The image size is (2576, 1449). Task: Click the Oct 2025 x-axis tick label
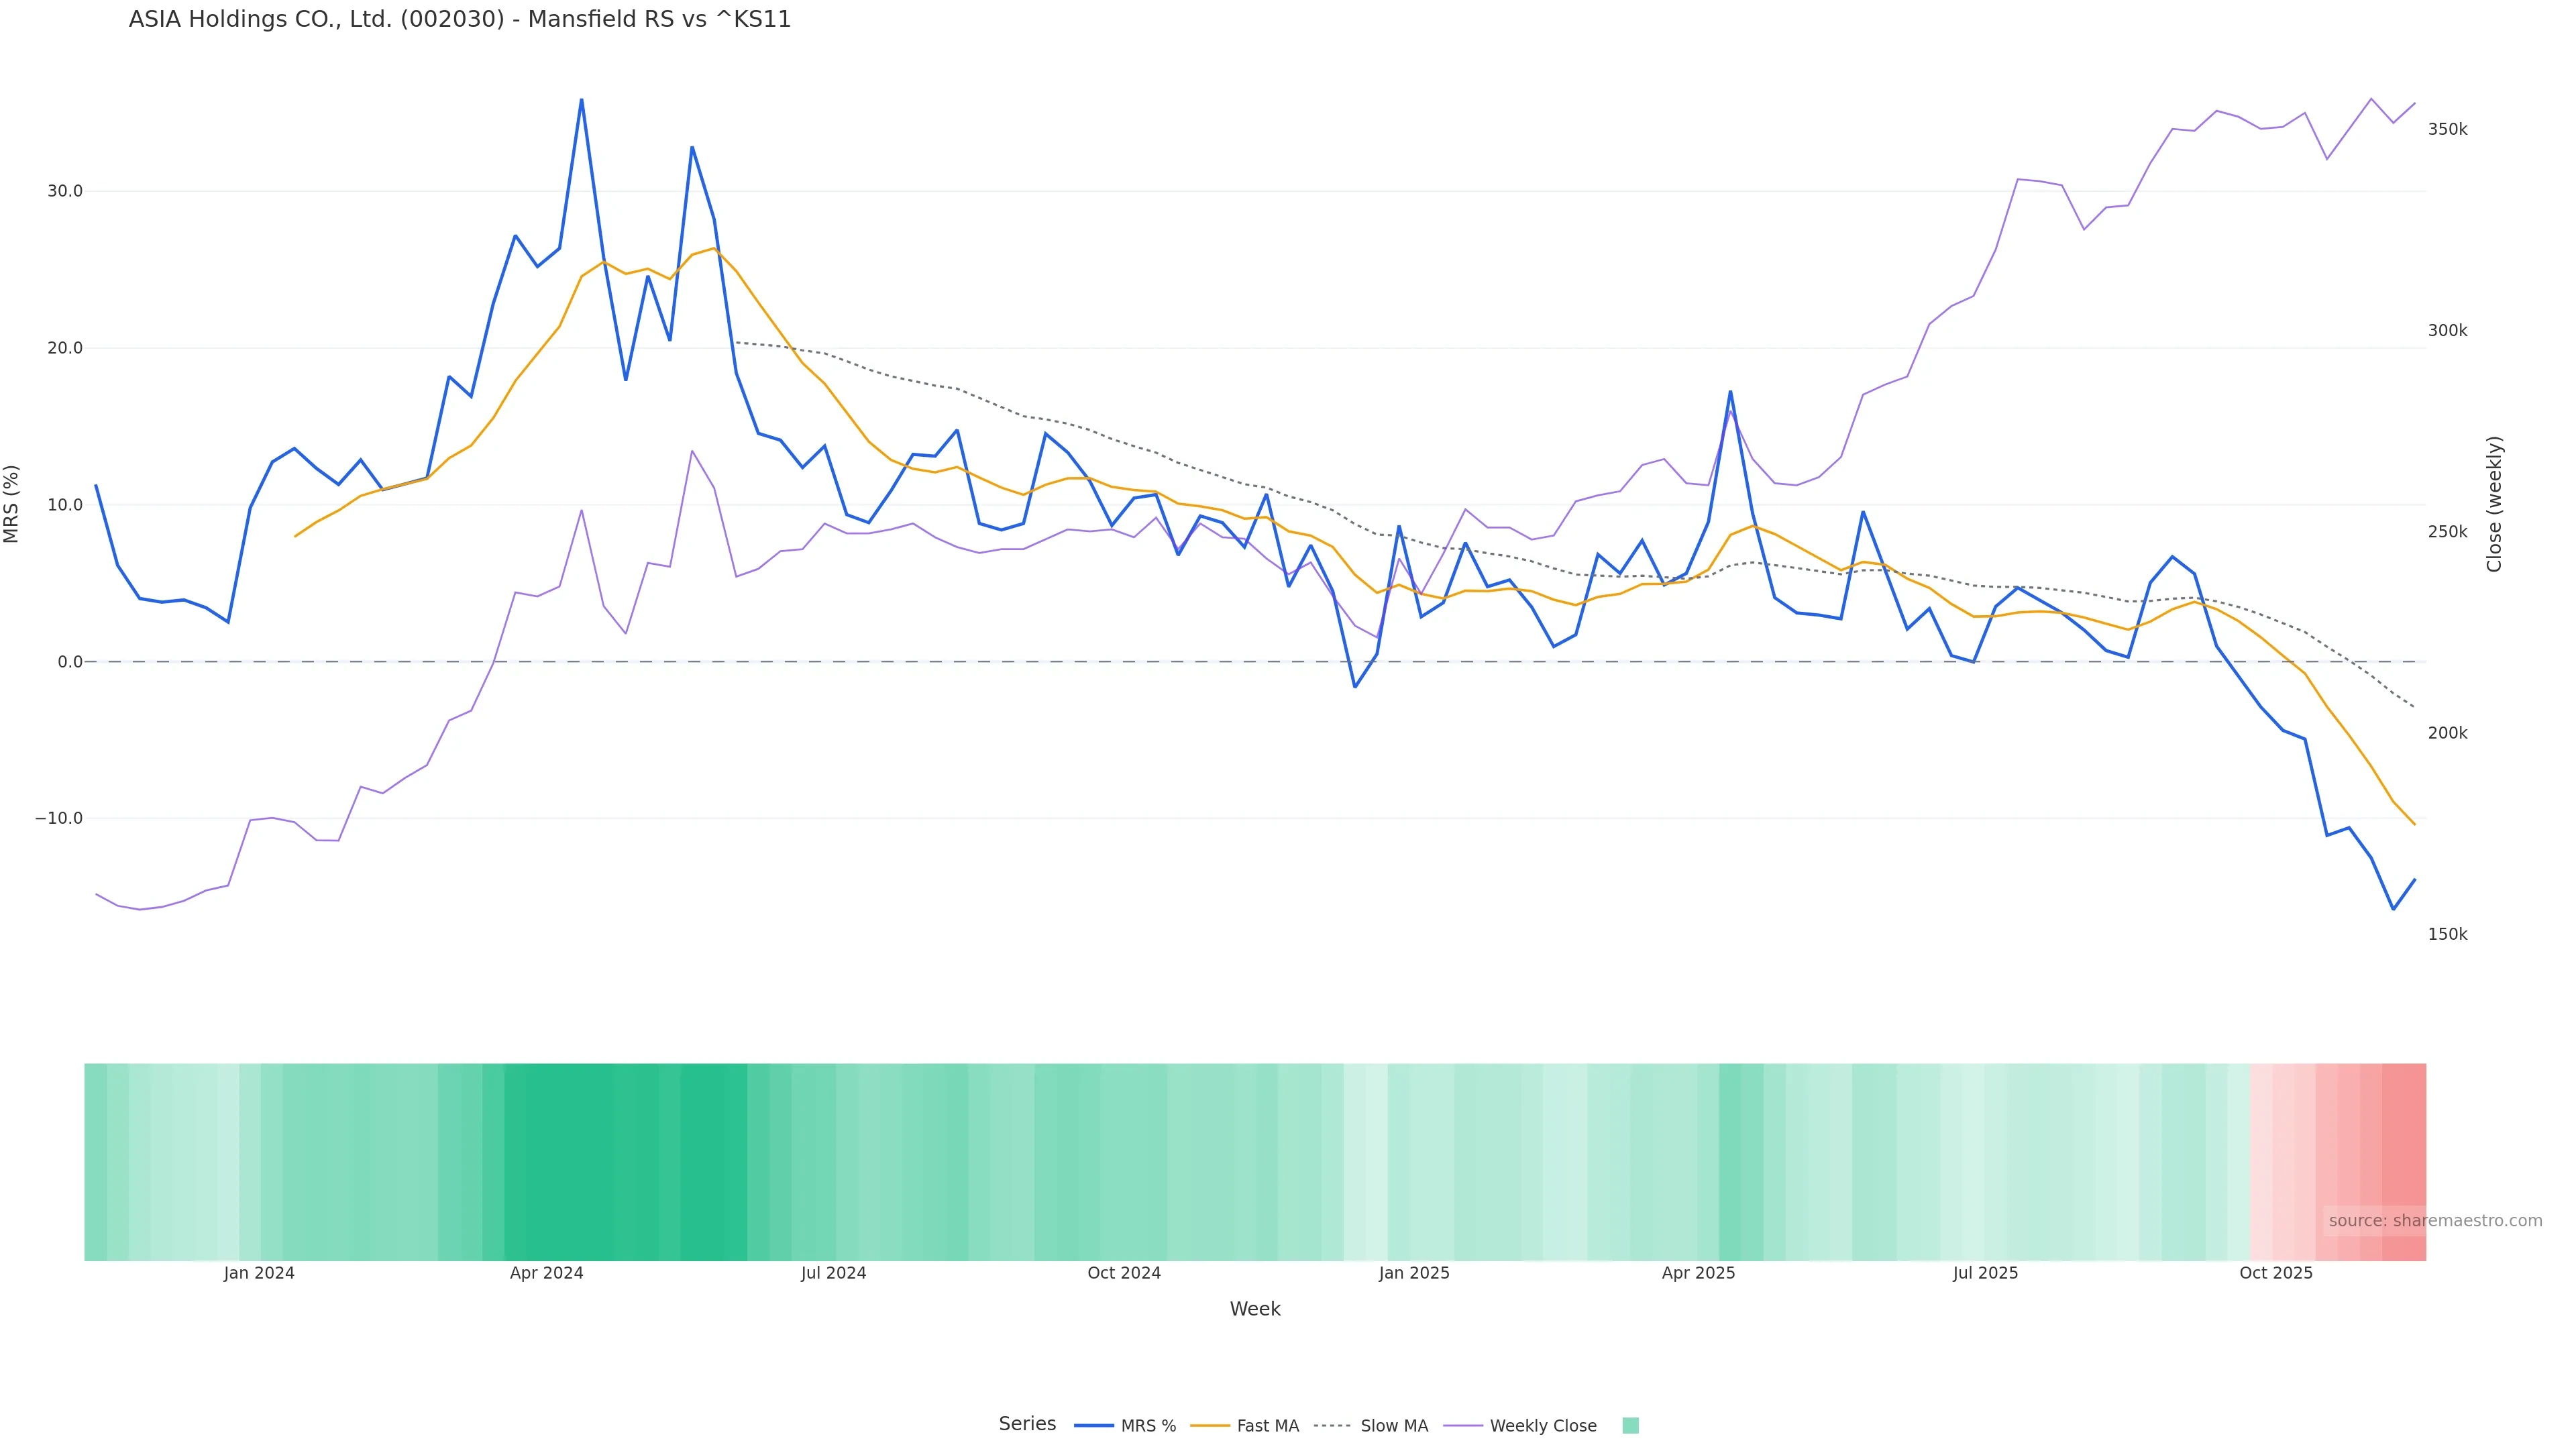coord(2275,1273)
